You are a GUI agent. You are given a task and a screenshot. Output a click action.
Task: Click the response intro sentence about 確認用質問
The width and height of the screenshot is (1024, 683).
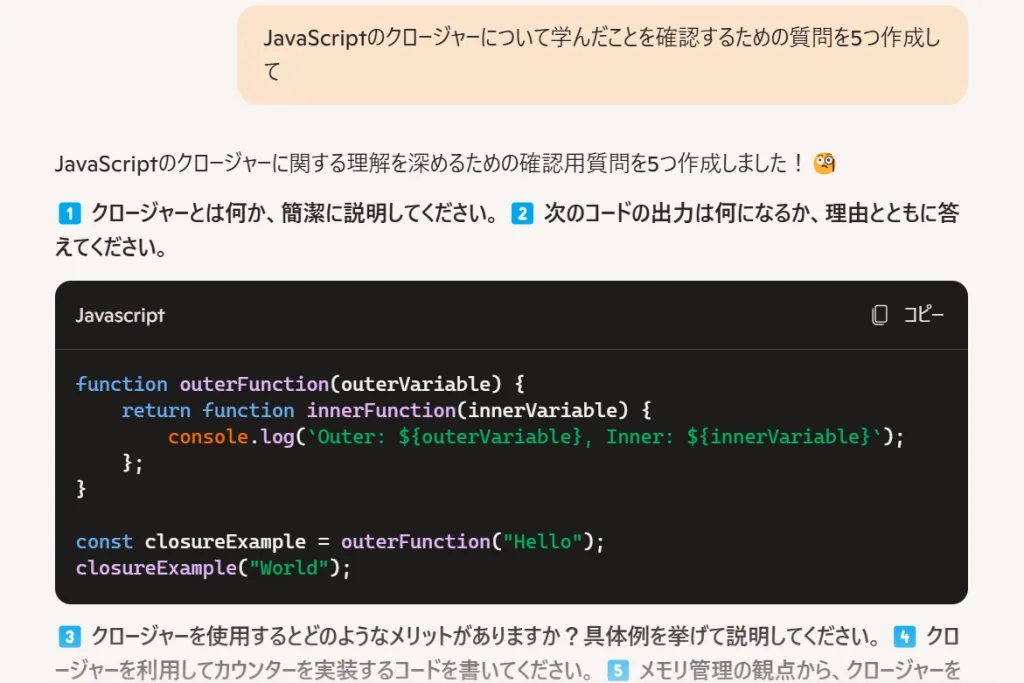point(430,164)
